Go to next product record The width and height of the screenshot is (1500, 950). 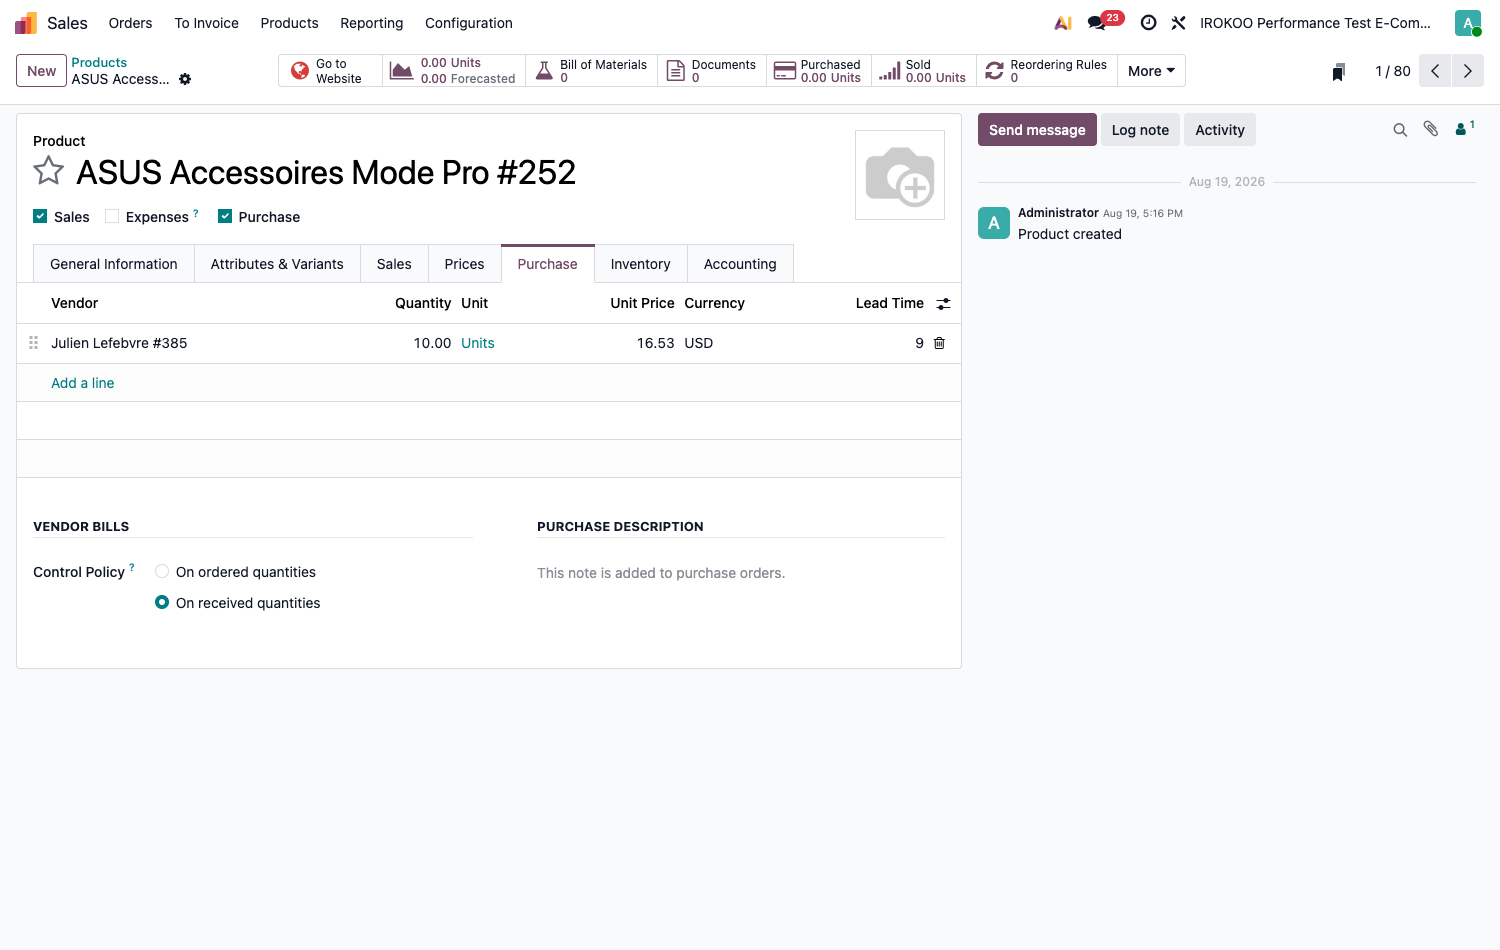1468,71
